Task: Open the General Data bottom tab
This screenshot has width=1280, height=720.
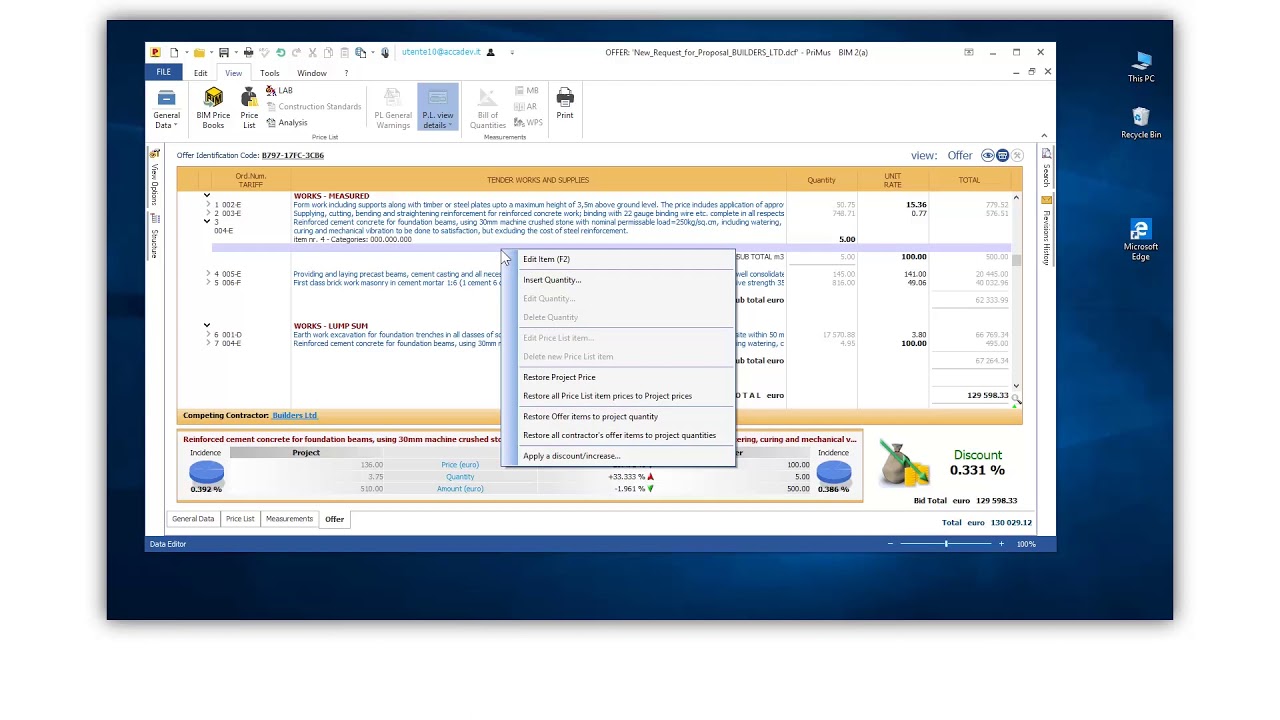Action: [193, 519]
